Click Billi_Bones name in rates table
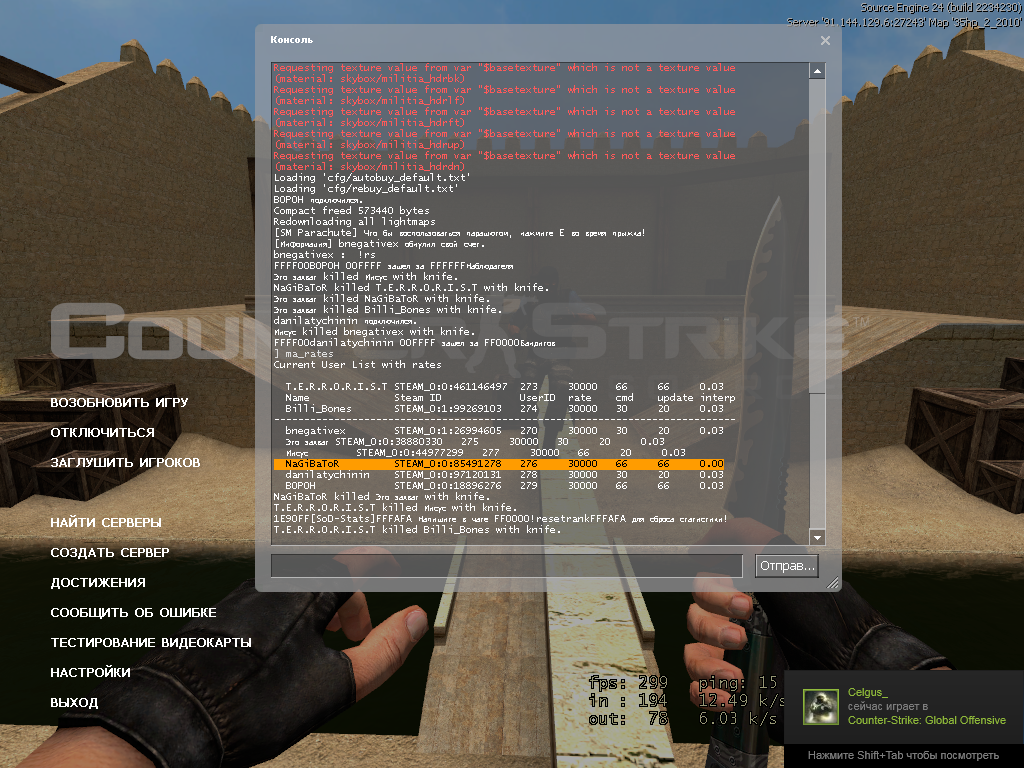 [x=318, y=409]
